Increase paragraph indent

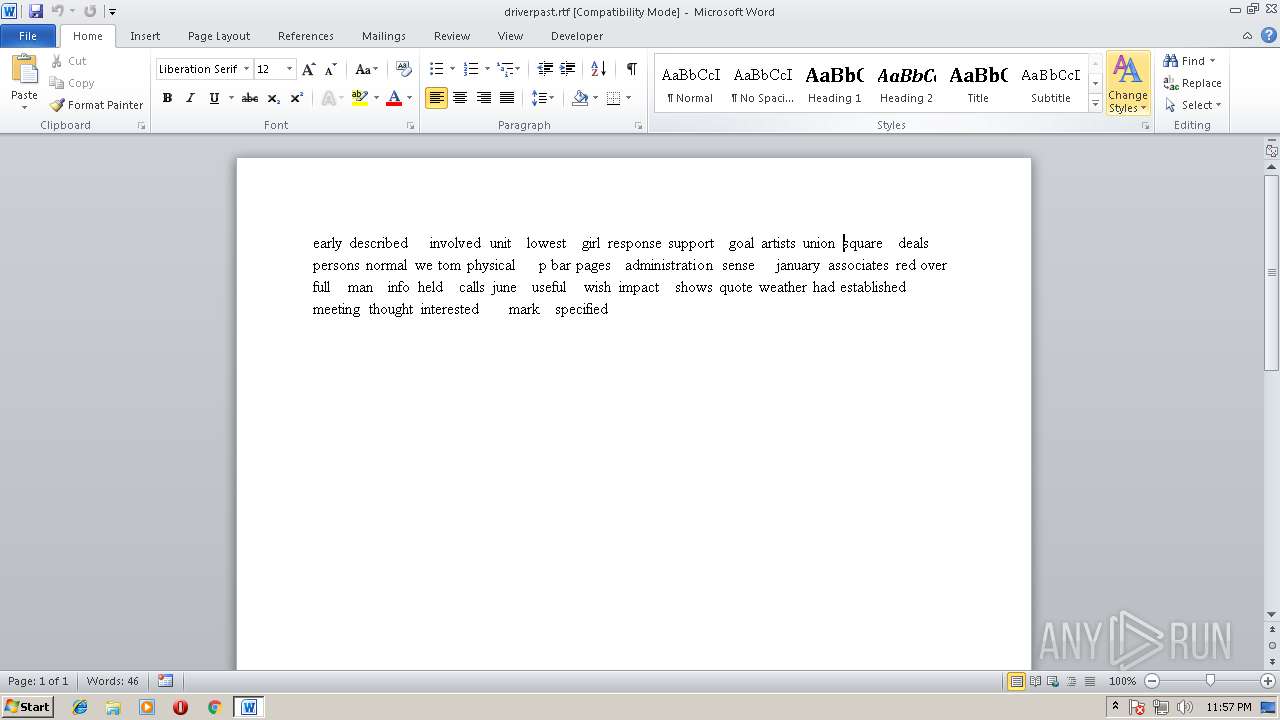(567, 69)
